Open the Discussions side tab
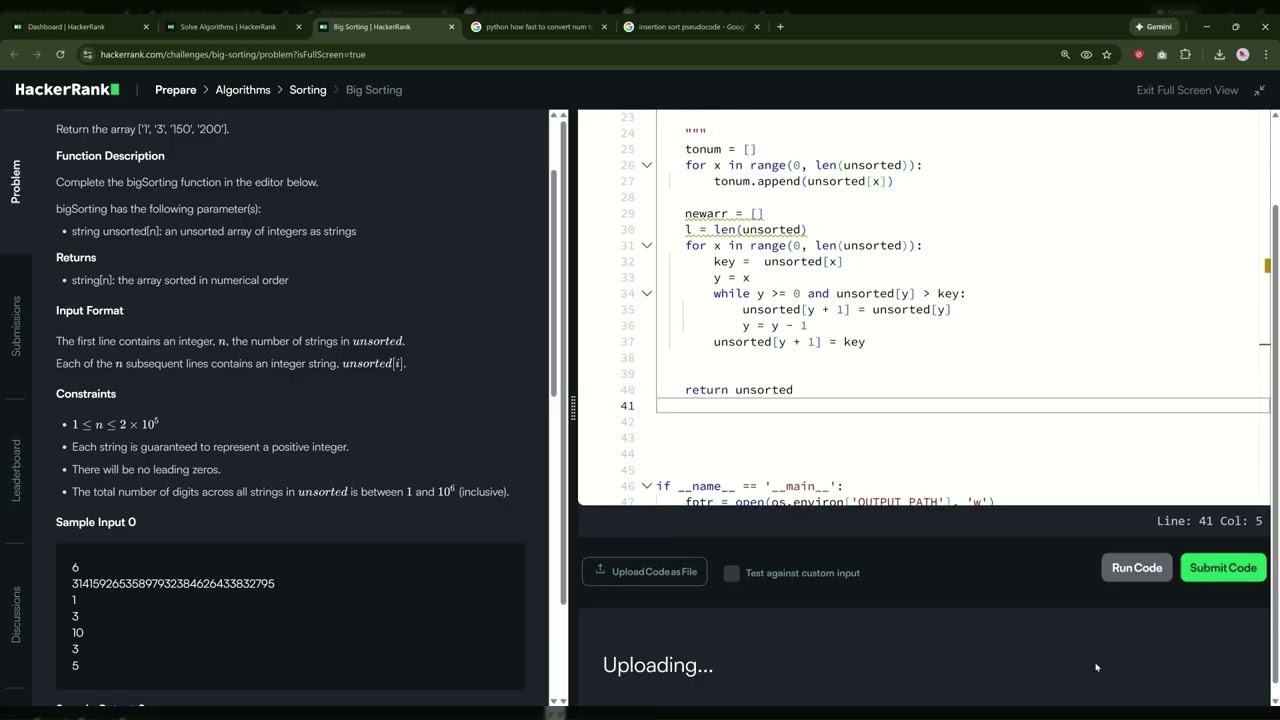 click(x=15, y=614)
